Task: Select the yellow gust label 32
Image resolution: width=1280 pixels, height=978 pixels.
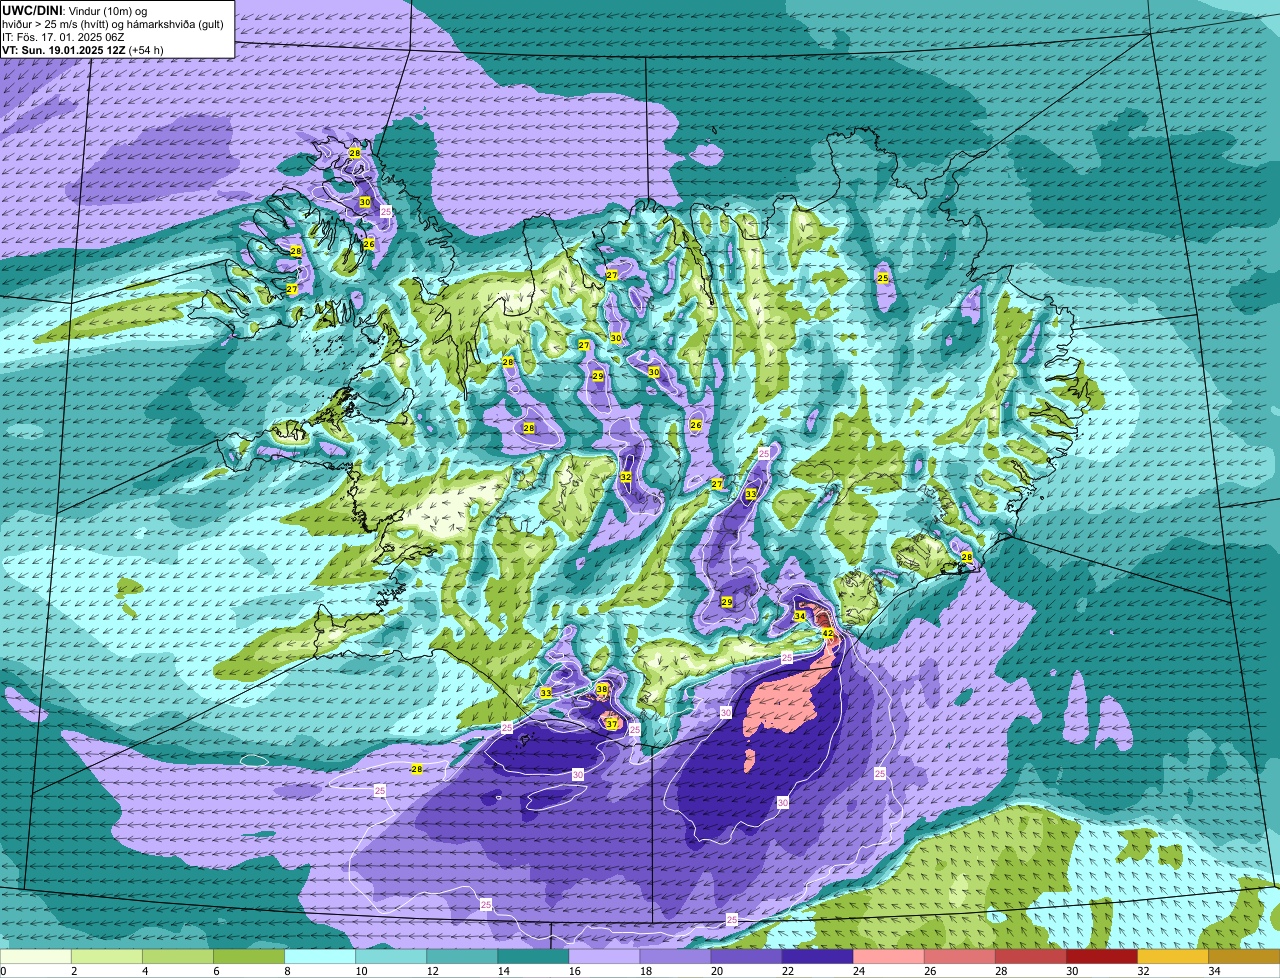Action: pyautogui.click(x=625, y=477)
